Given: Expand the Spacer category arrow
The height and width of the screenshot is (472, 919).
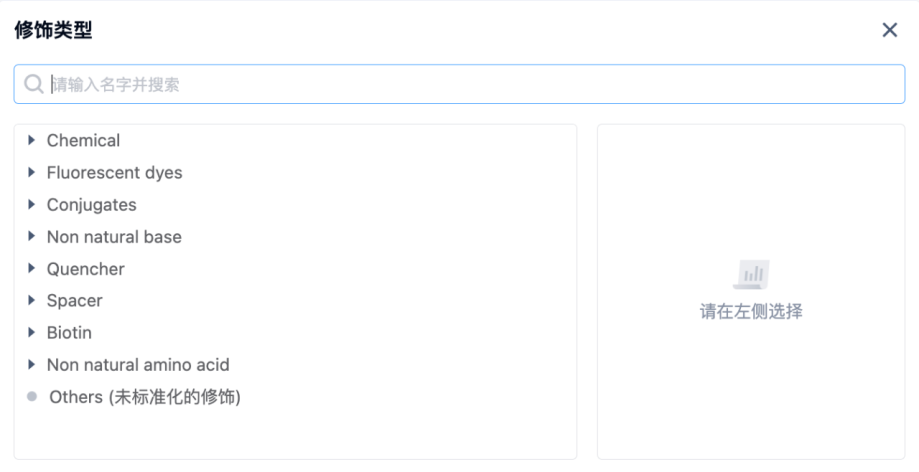Looking at the screenshot, I should pyautogui.click(x=32, y=301).
